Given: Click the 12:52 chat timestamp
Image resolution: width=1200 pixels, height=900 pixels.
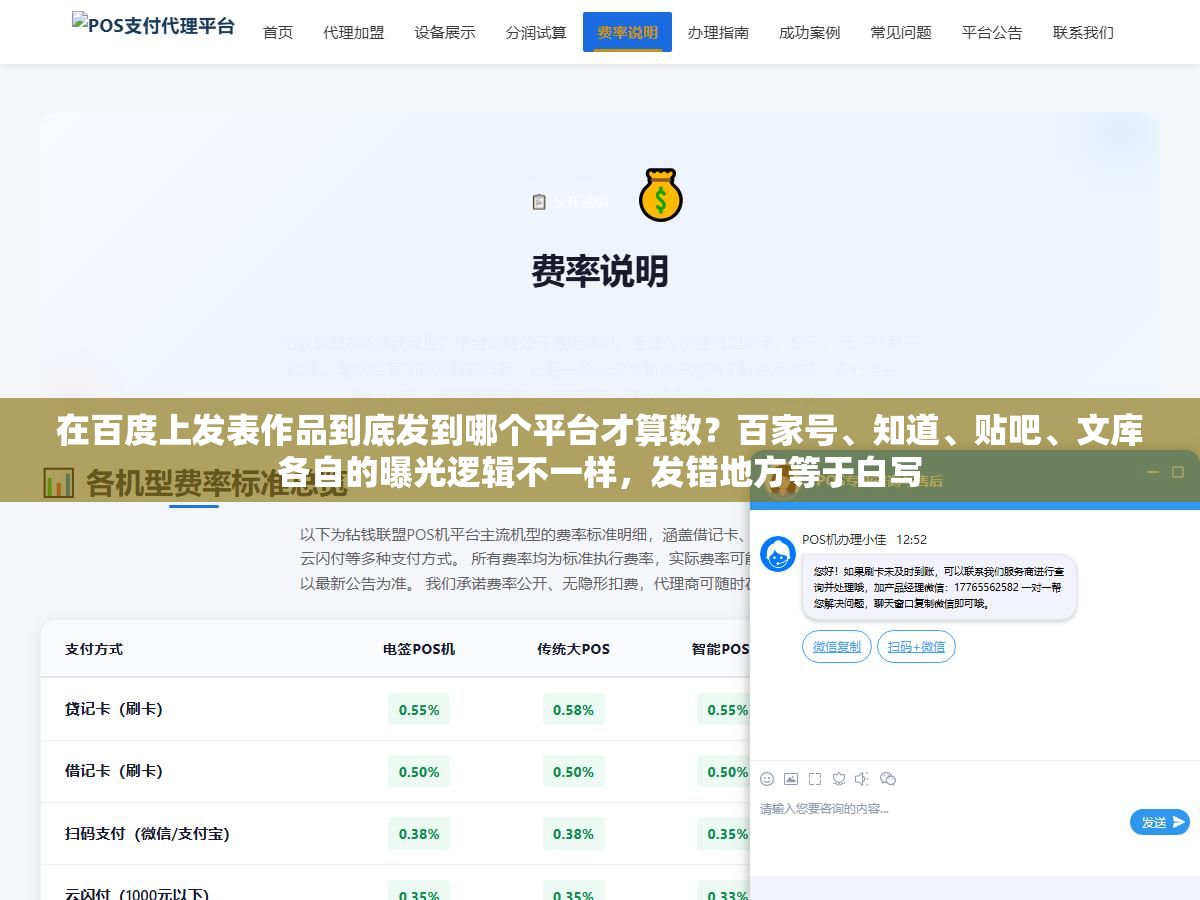Looking at the screenshot, I should point(911,539).
